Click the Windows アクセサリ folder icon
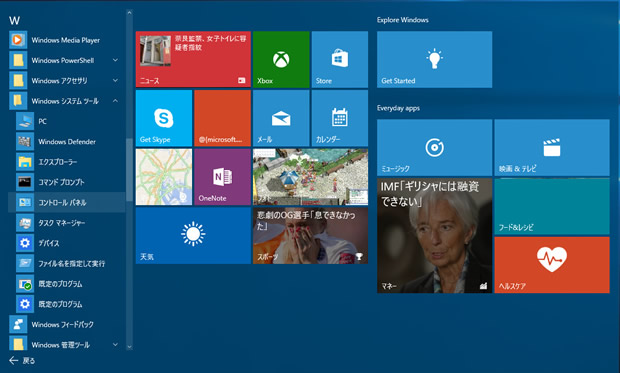 point(18,80)
